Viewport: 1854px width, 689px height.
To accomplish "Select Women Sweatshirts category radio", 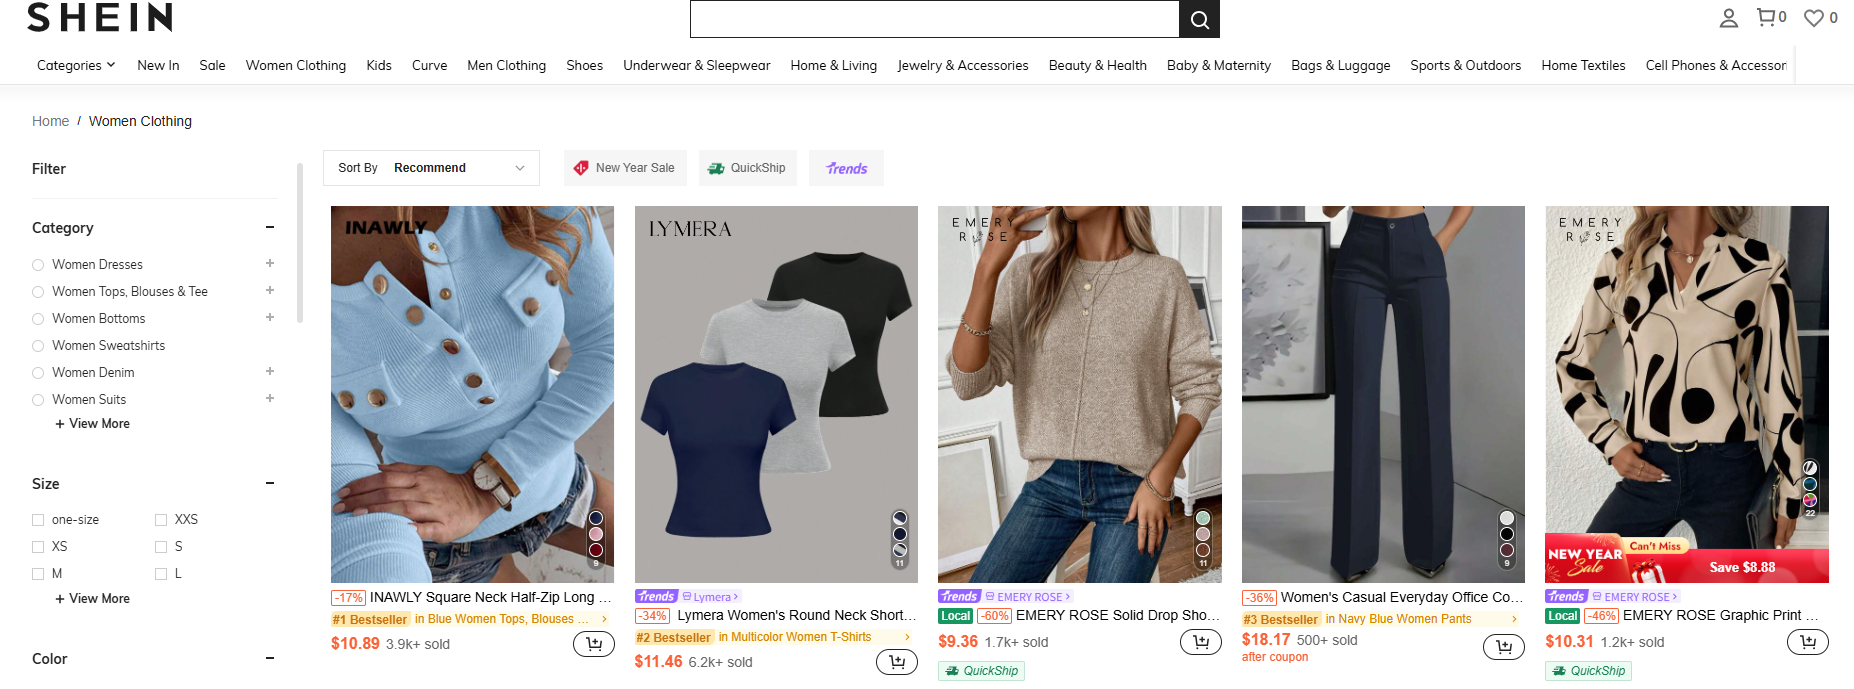I will (x=38, y=346).
